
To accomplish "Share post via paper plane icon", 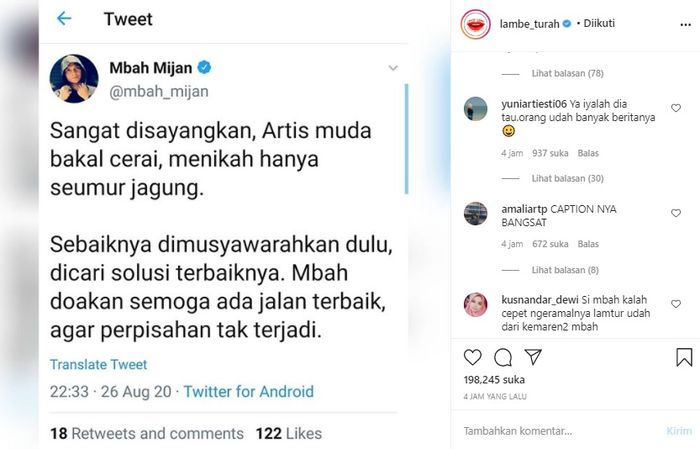I will tap(533, 357).
